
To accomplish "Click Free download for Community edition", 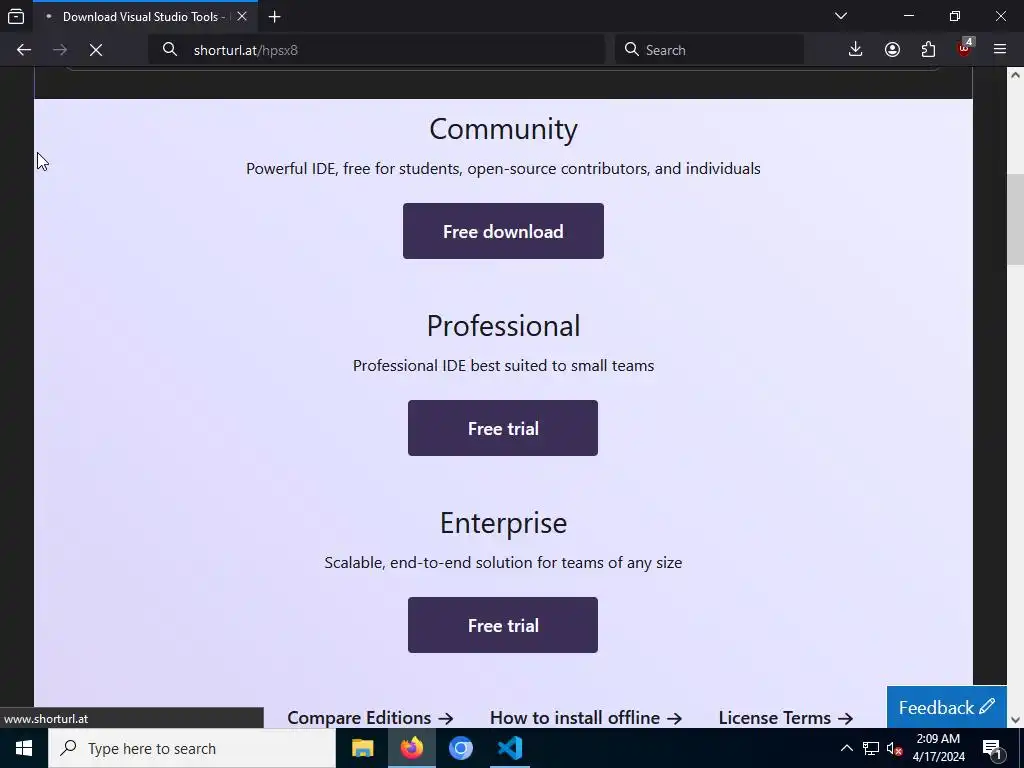I will (x=503, y=231).
